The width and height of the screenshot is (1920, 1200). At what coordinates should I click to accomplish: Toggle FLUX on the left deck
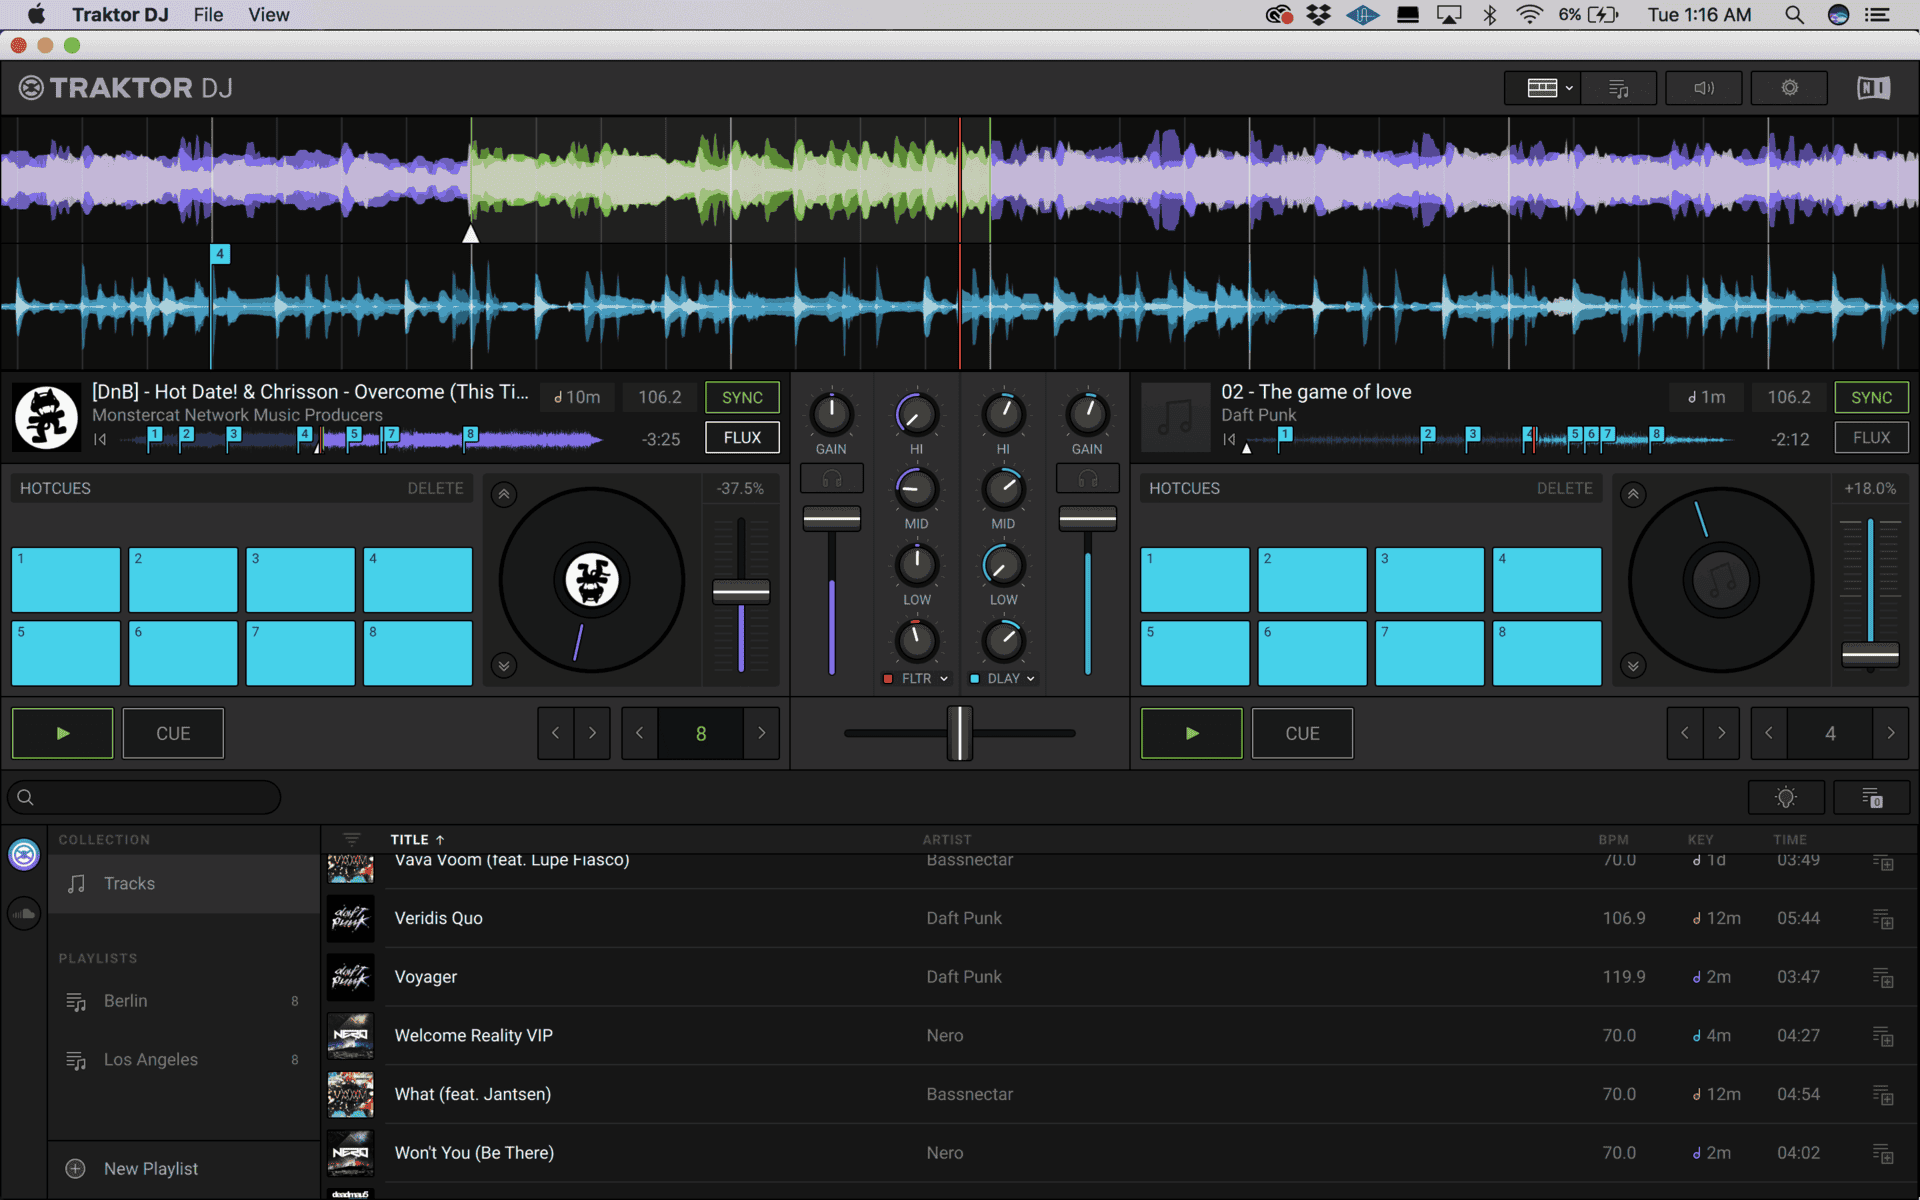click(742, 437)
